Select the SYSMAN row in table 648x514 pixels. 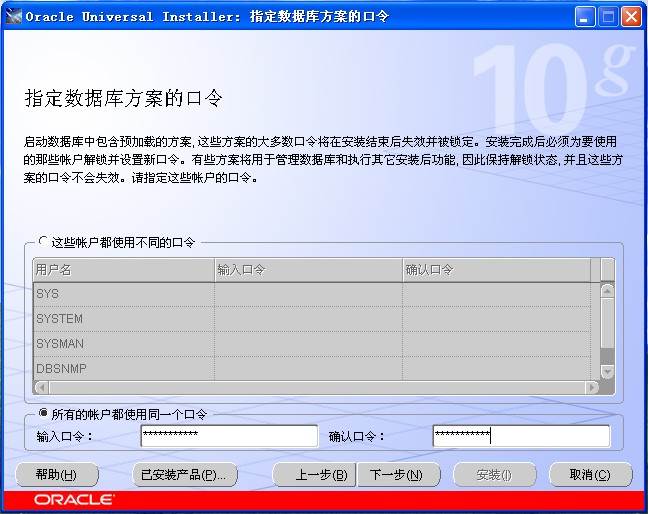312,344
